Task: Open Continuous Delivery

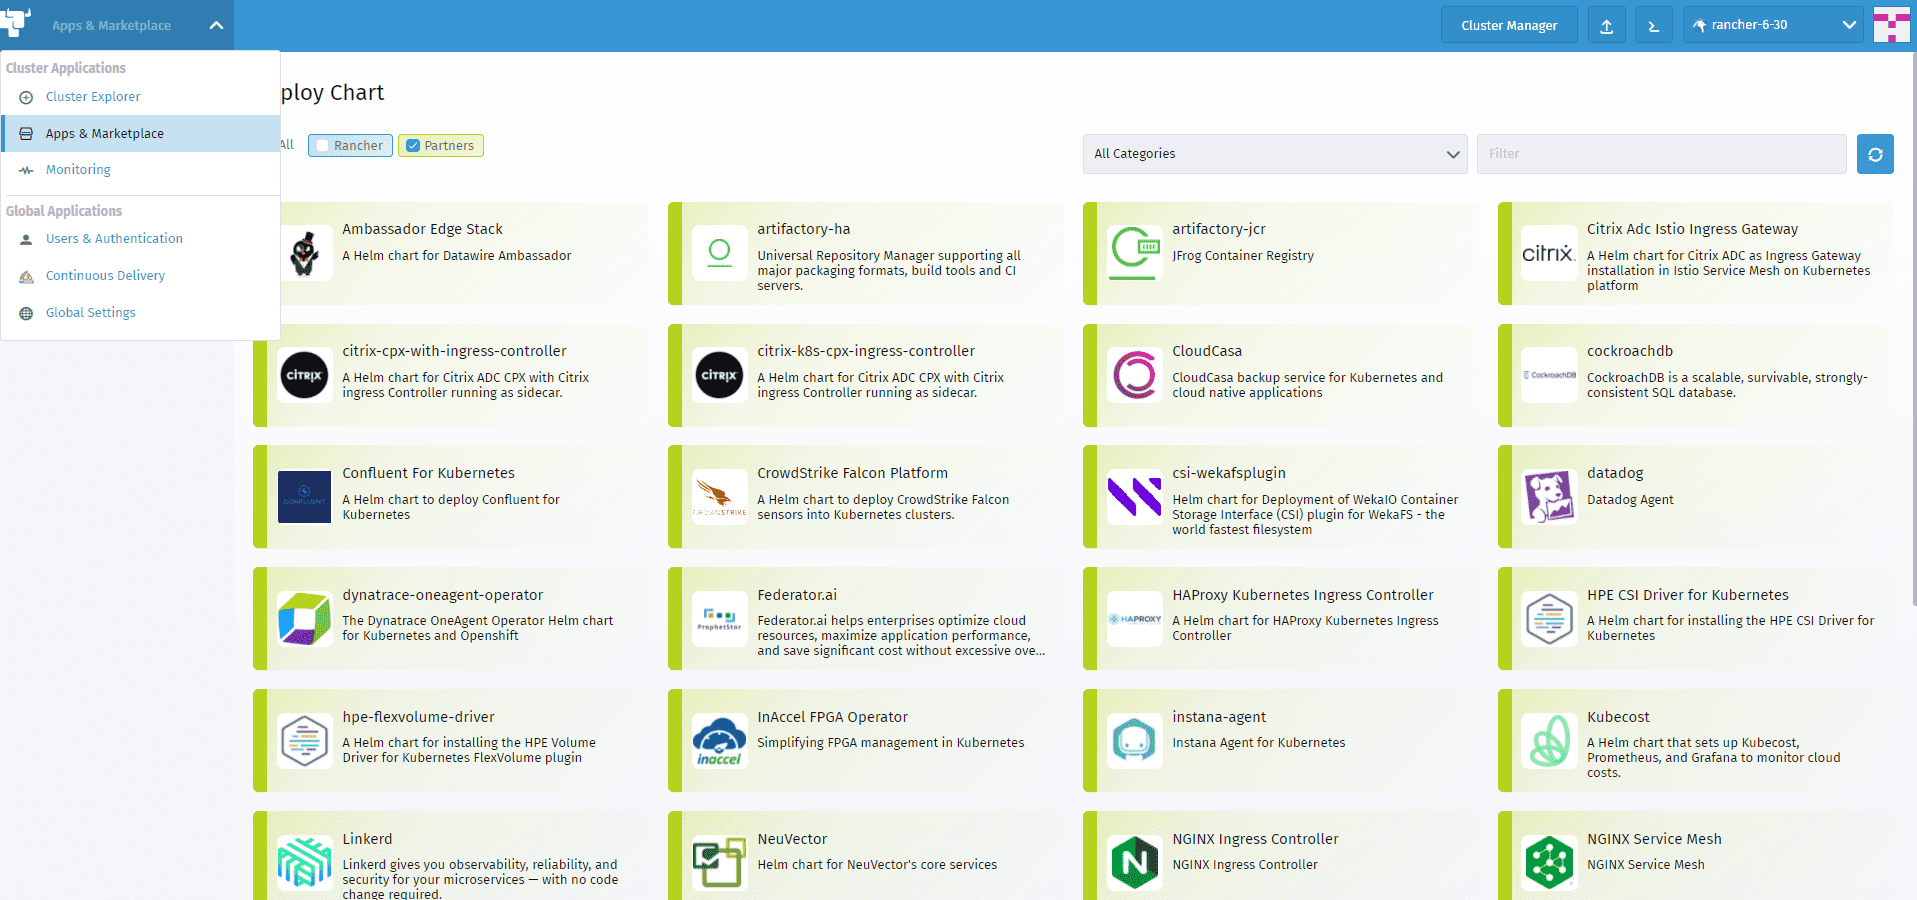Action: coord(140,276)
